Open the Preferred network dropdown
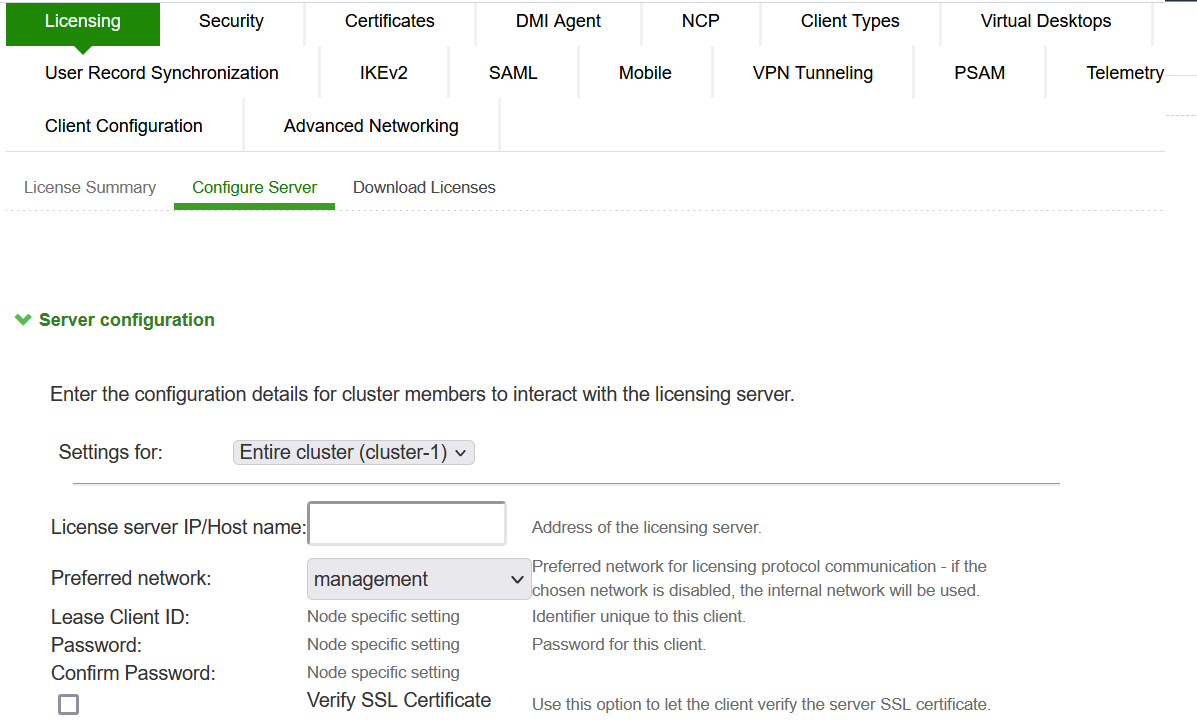Screen dimensions: 1197x723 (x=418, y=579)
